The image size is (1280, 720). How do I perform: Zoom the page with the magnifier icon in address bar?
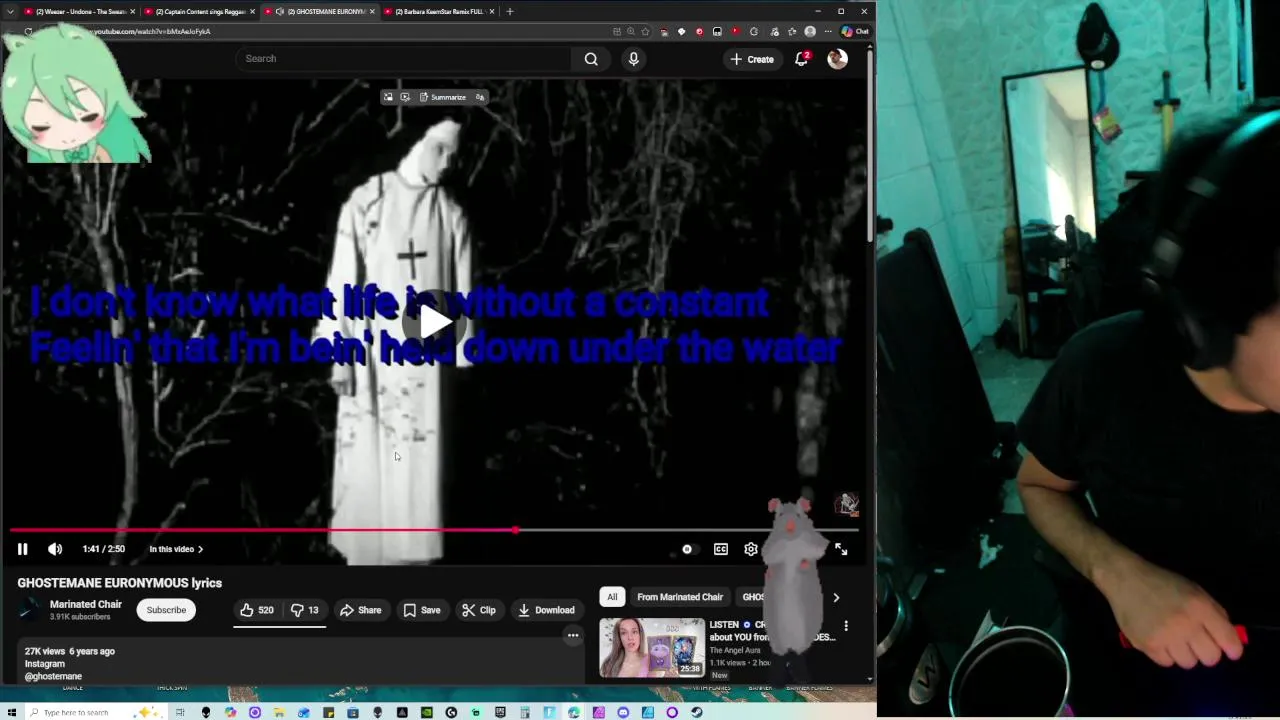click(x=631, y=31)
